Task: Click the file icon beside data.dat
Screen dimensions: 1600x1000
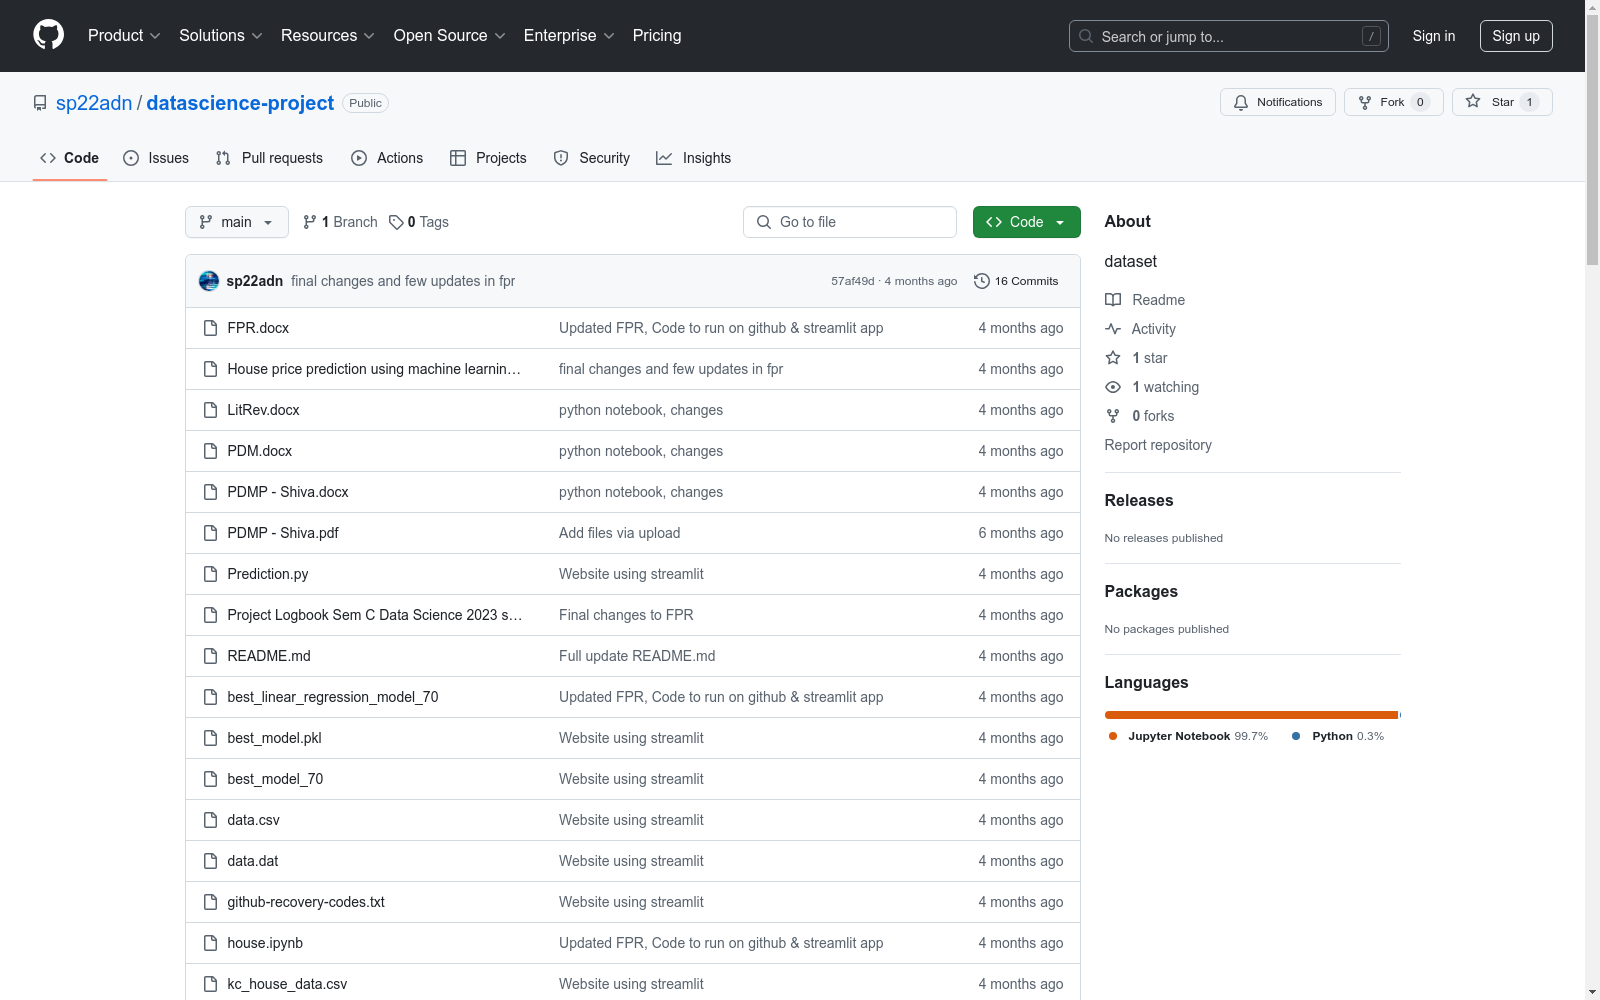Action: point(210,861)
